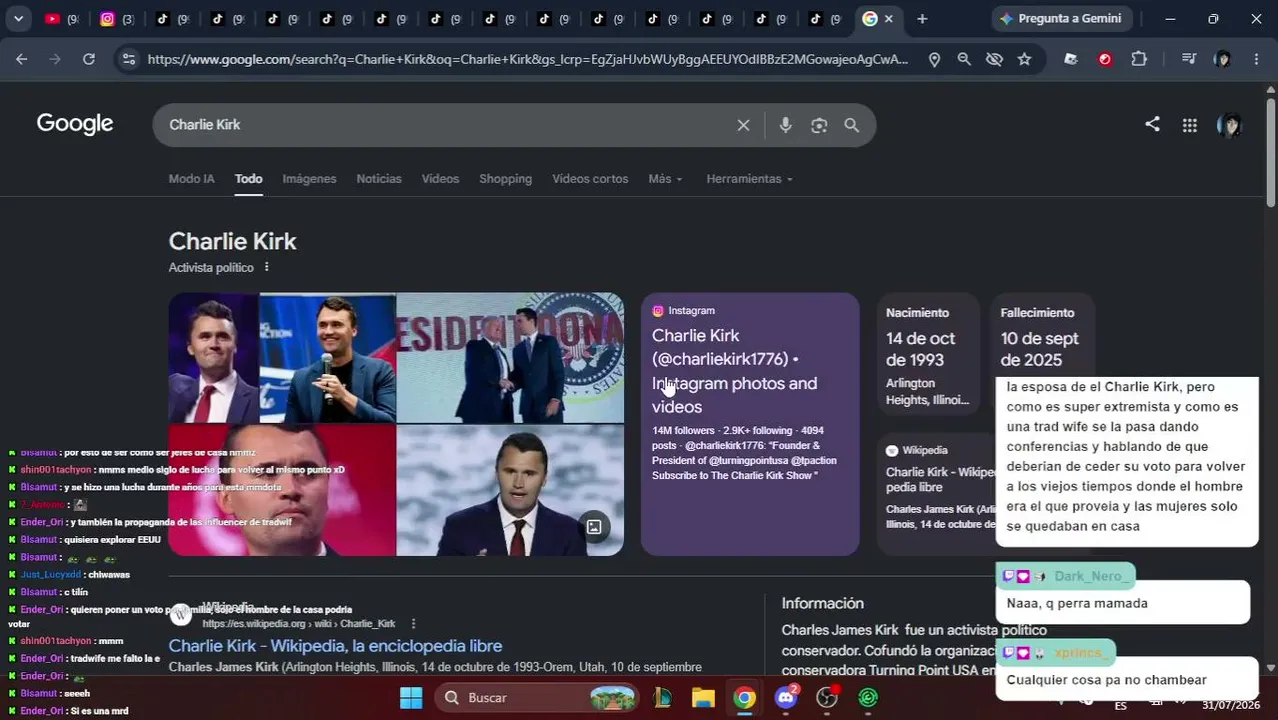Go to the Google logo homepage

coord(75,124)
